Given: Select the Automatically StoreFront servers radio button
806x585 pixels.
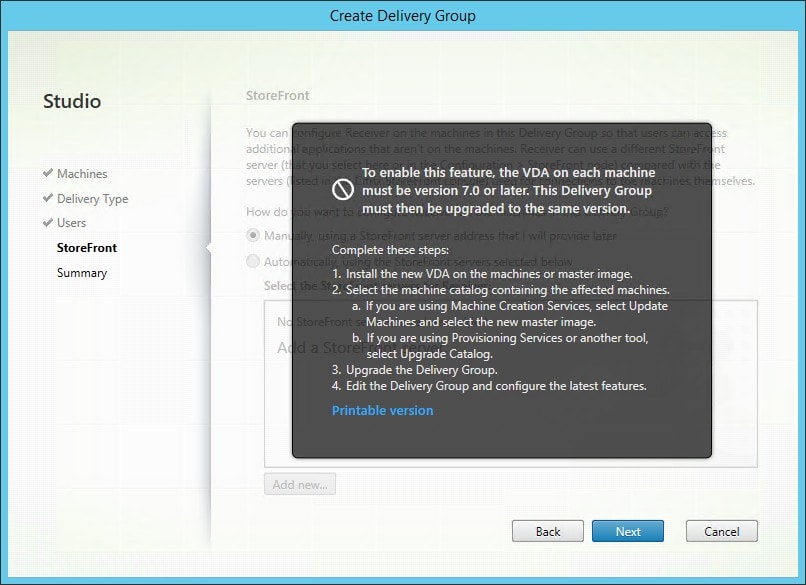Looking at the screenshot, I should [253, 261].
